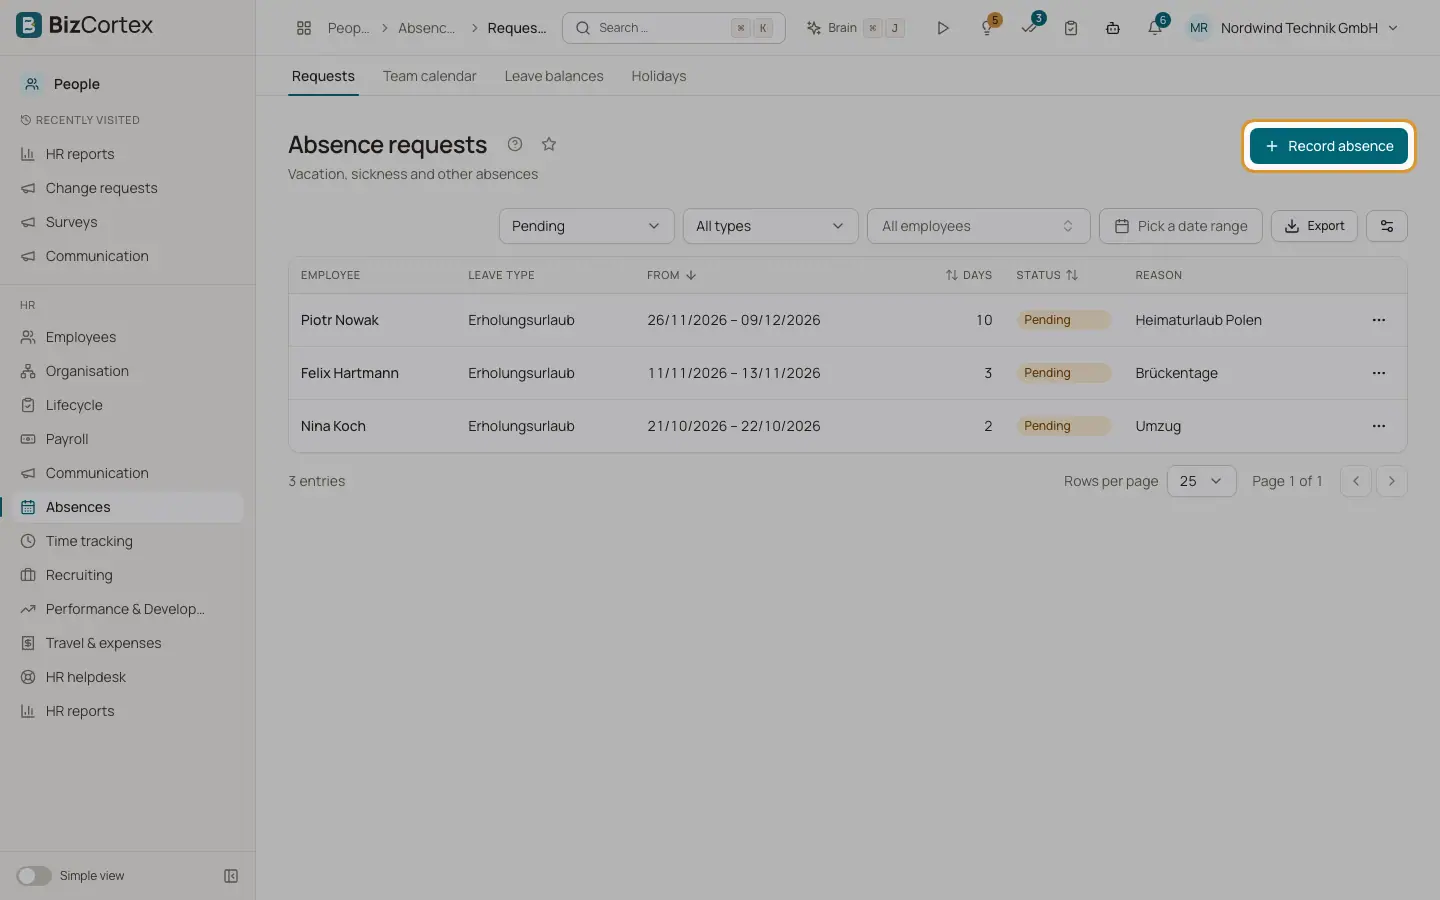The width and height of the screenshot is (1440, 900).
Task: Open the column settings sliders icon
Action: pyautogui.click(x=1387, y=226)
